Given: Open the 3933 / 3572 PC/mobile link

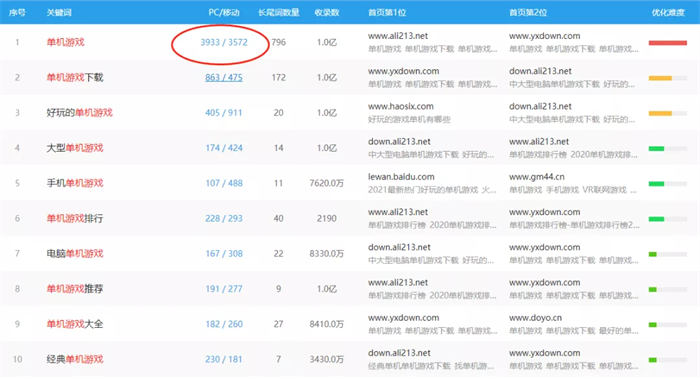Looking at the screenshot, I should point(224,42).
